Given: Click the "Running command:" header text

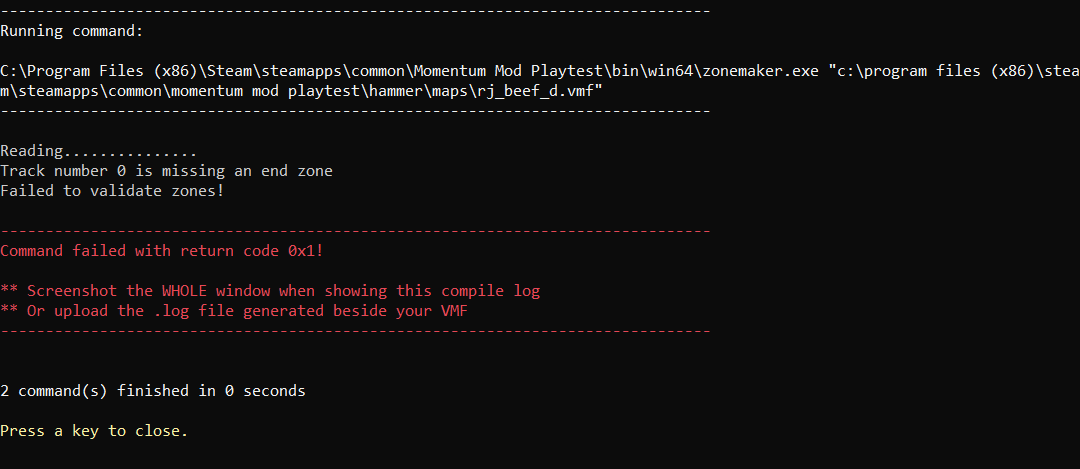Looking at the screenshot, I should 72,31.
